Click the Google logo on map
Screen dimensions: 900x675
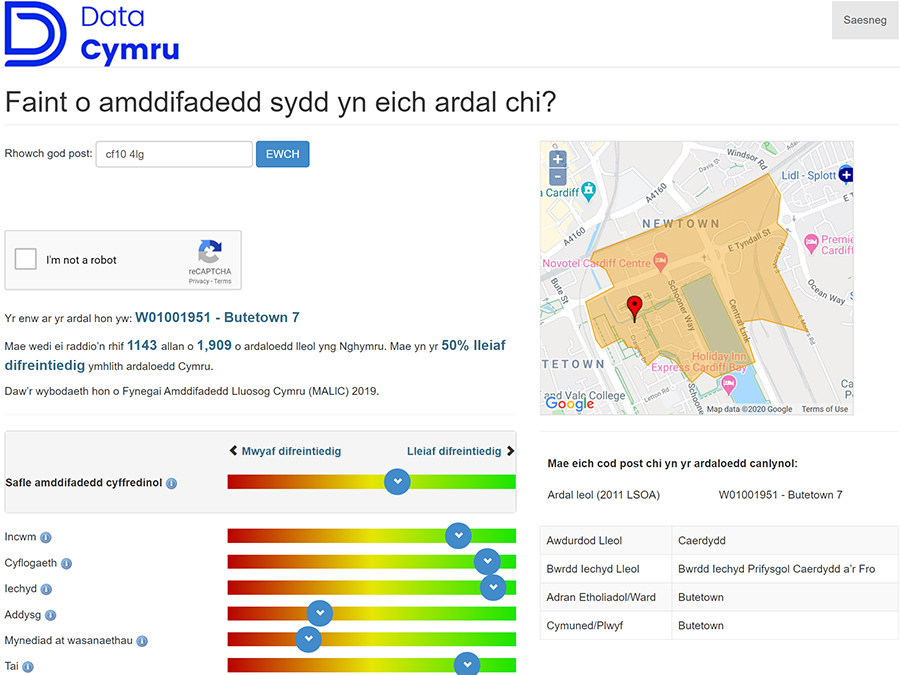569,404
